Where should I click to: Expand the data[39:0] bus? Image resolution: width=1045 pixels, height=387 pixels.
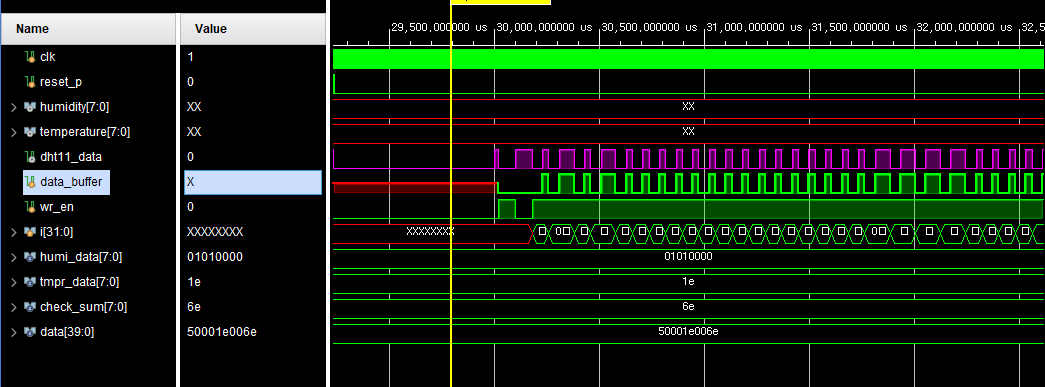click(14, 332)
